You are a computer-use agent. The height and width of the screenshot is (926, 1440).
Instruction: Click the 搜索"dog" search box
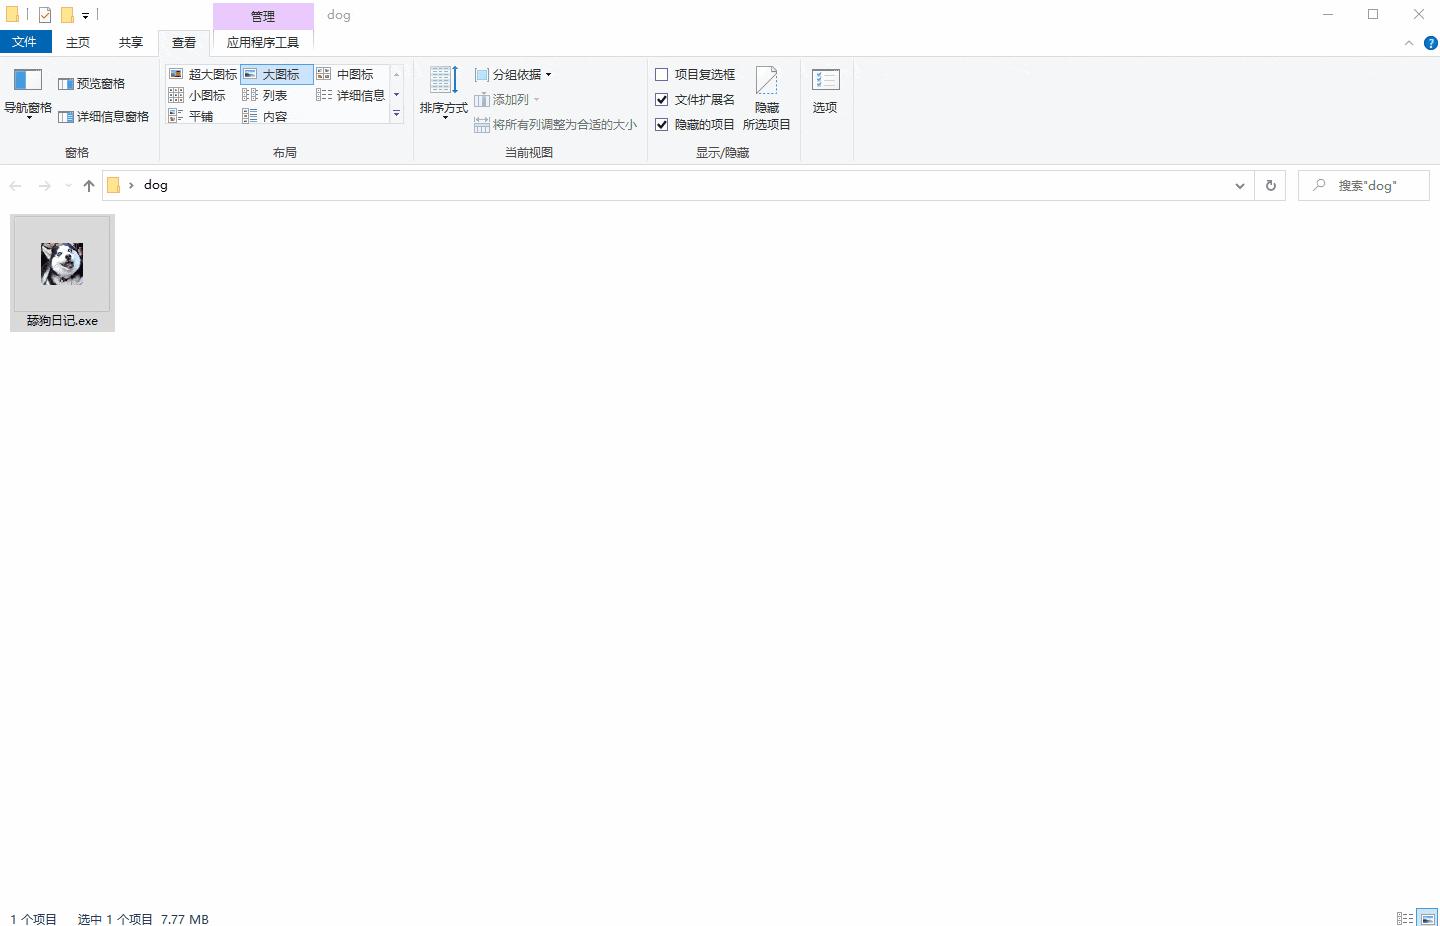click(1364, 186)
